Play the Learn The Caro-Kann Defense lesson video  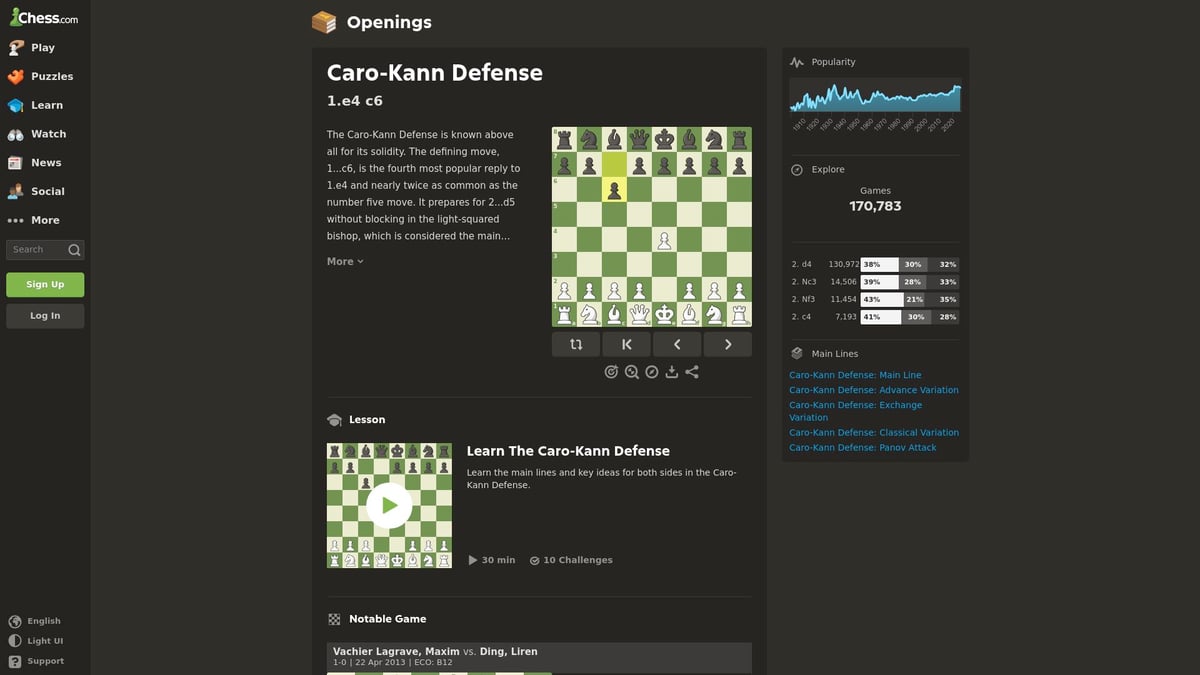coord(388,505)
